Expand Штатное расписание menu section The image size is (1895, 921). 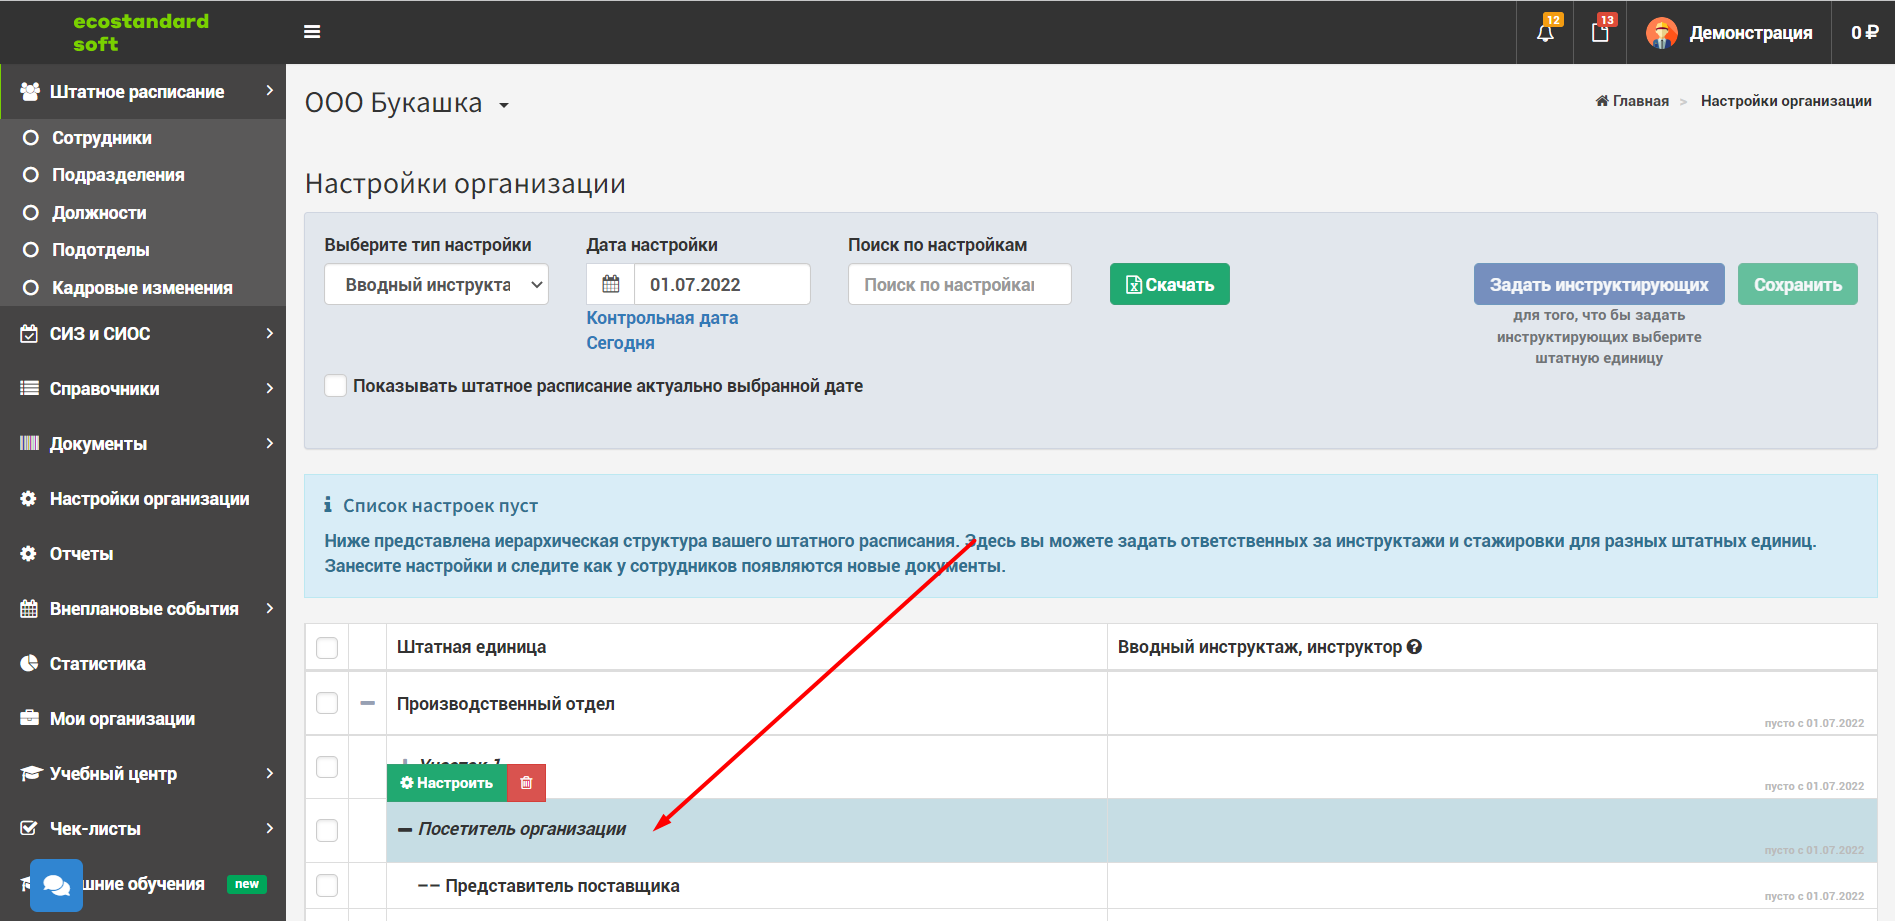143,91
